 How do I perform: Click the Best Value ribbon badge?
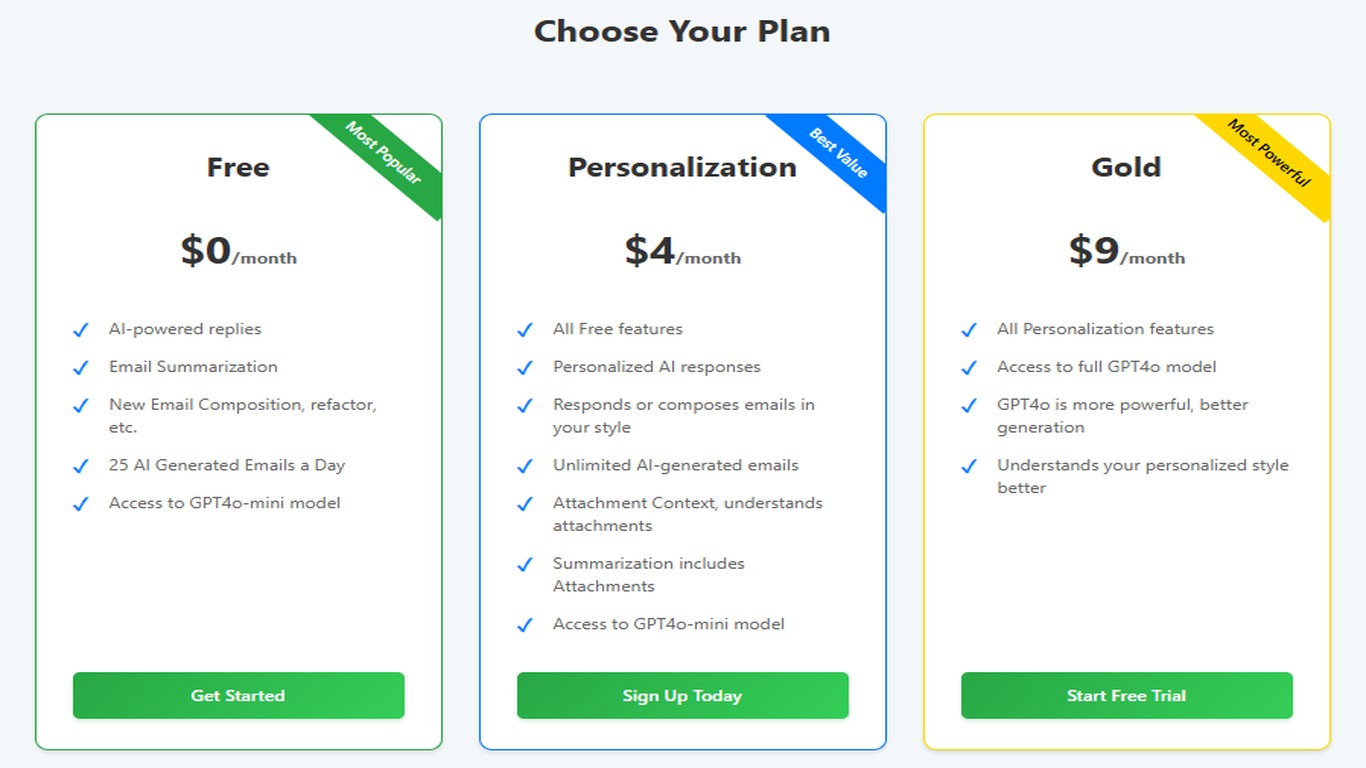pyautogui.click(x=838, y=154)
